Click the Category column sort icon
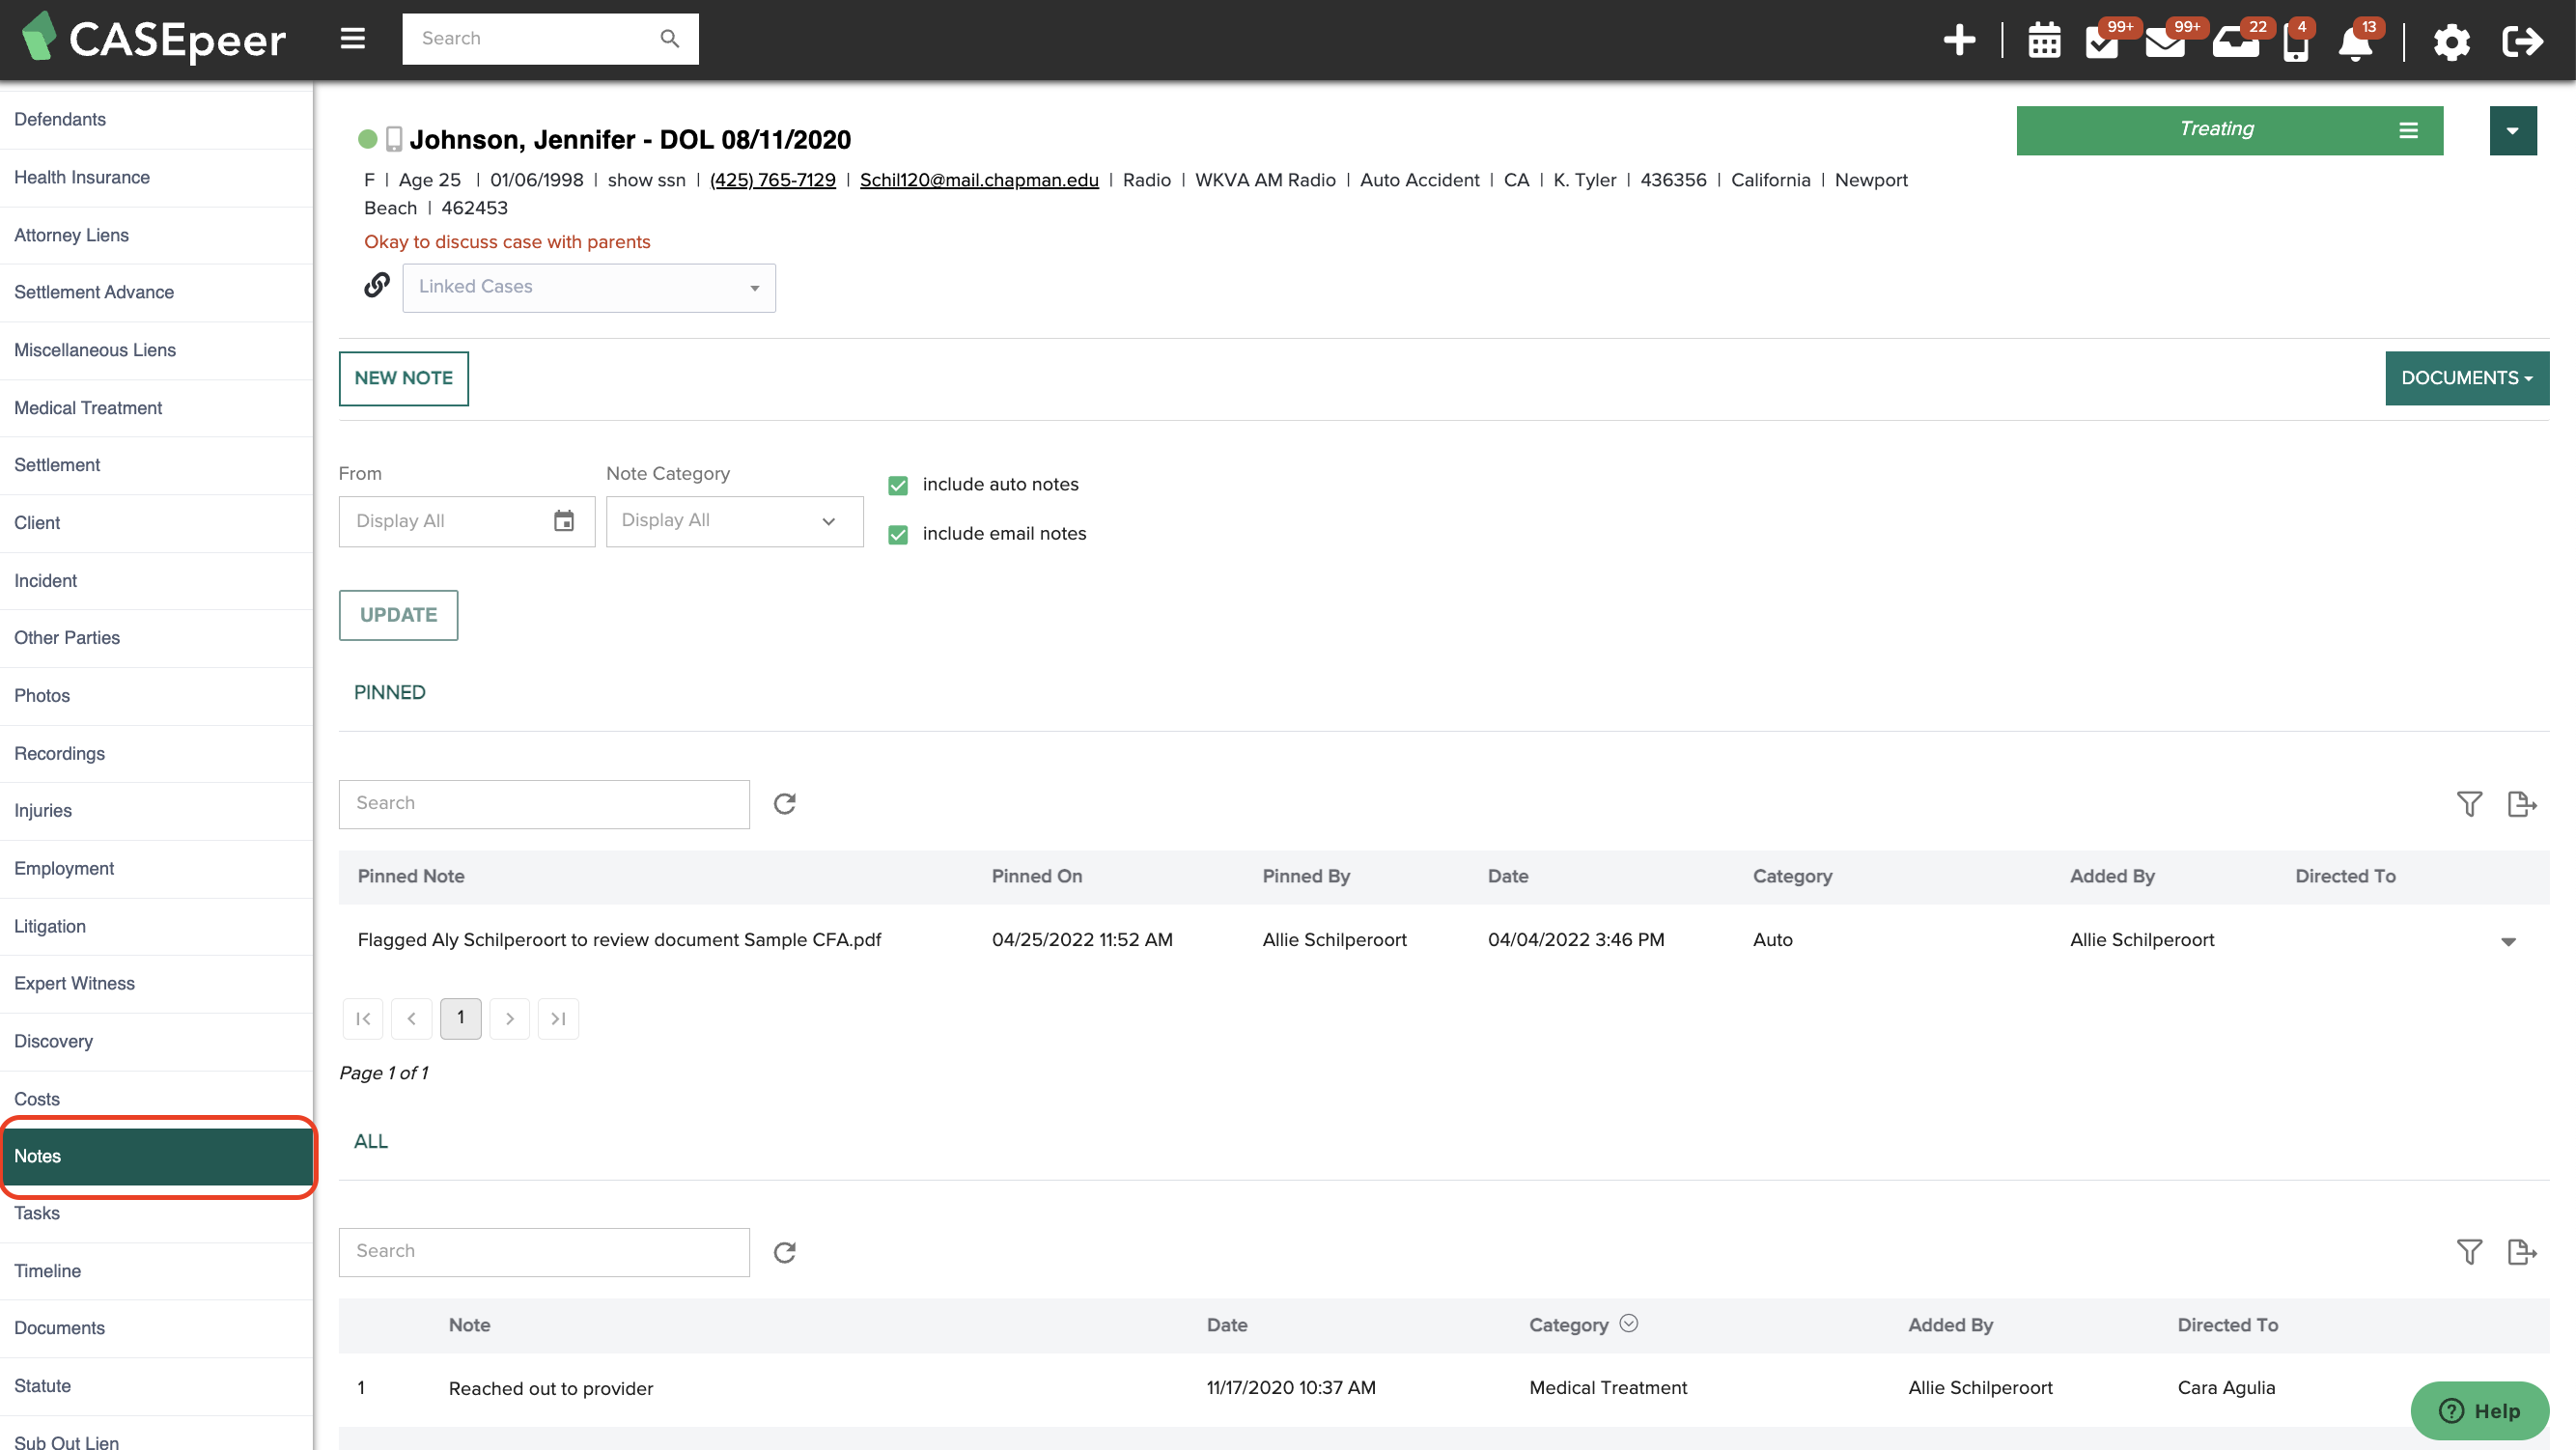This screenshot has width=2576, height=1450. pos(1629,1323)
